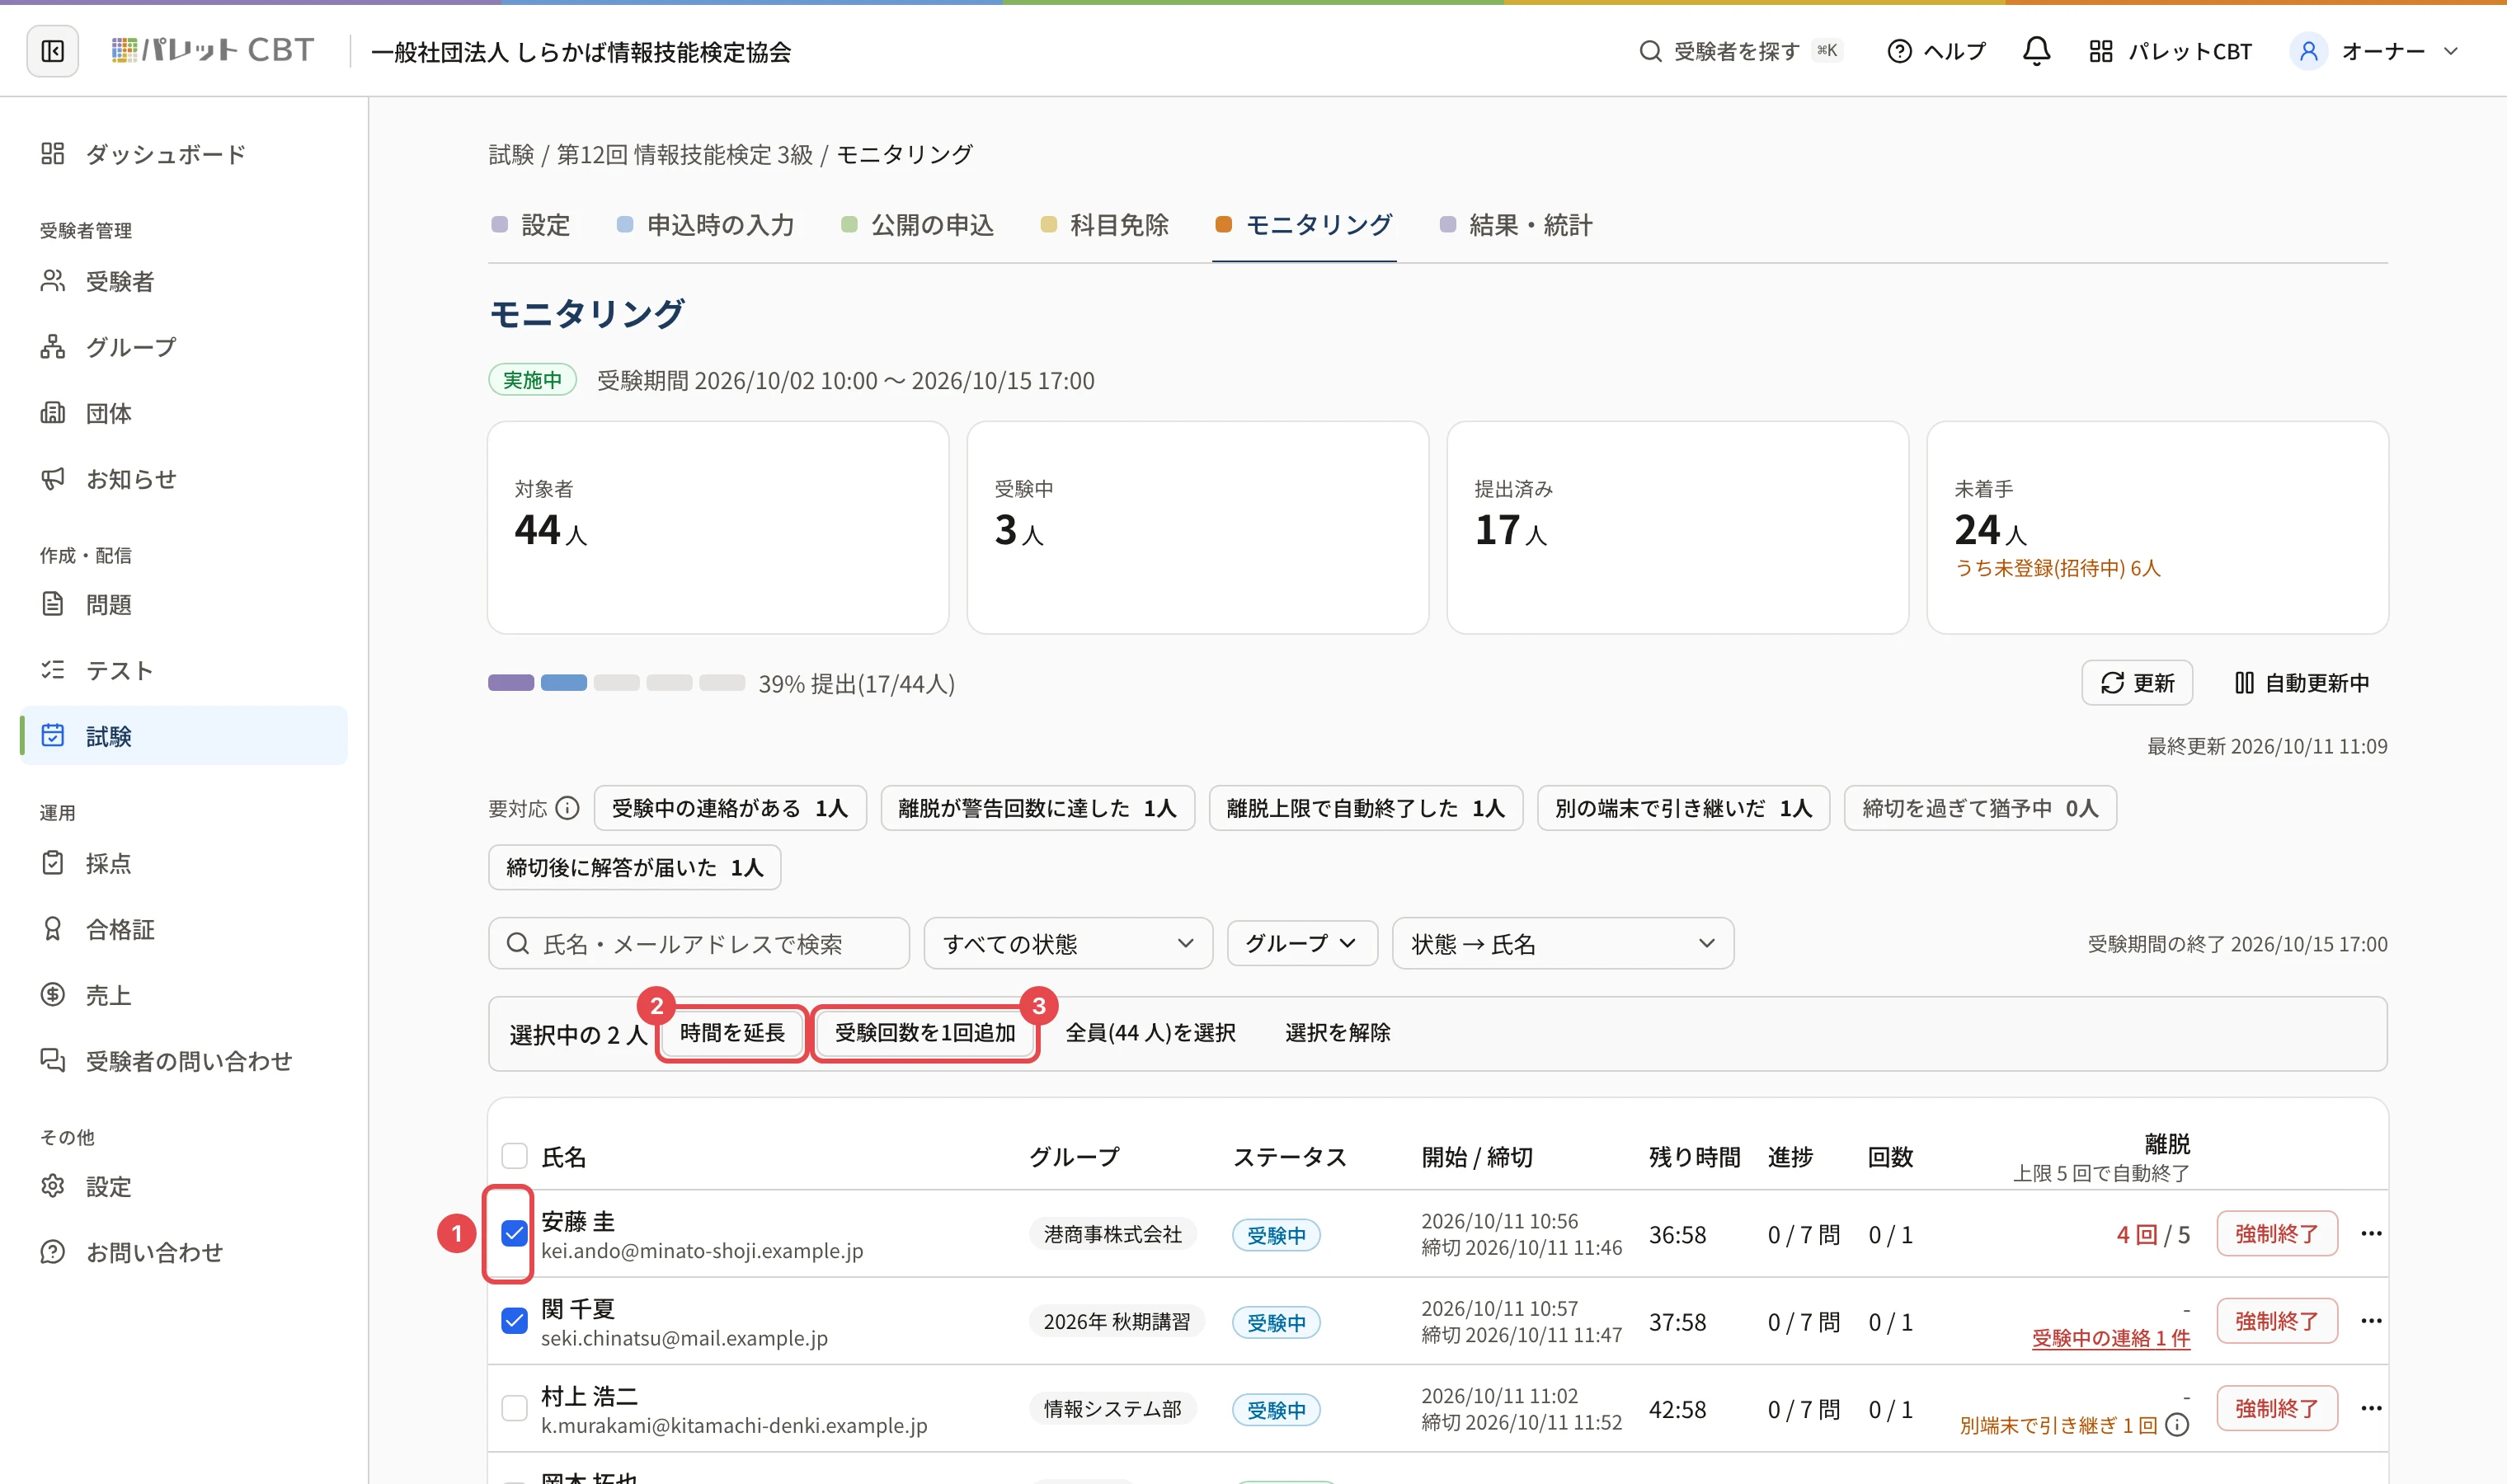Open 売上 in the sidebar
2507x1484 pixels.
(x=184, y=995)
